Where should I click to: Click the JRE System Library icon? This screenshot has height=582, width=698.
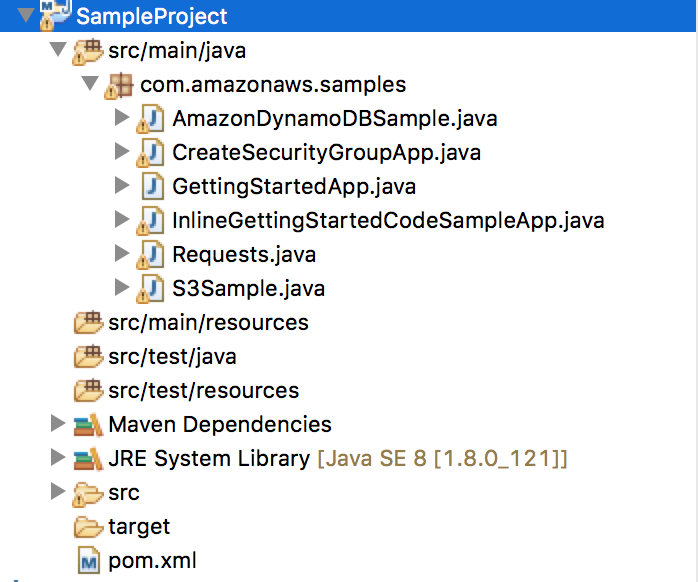point(88,459)
